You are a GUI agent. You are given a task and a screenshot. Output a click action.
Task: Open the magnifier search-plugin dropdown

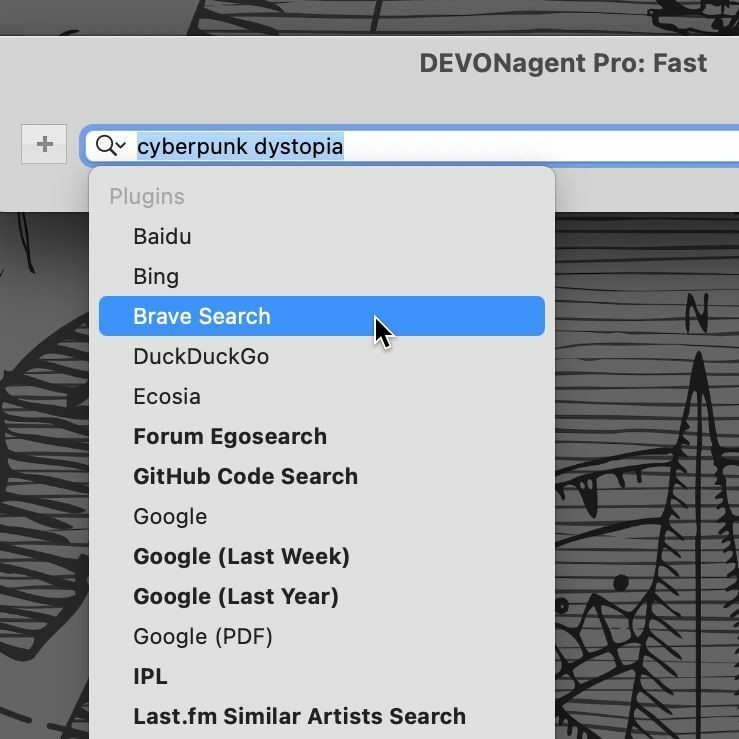(111, 146)
